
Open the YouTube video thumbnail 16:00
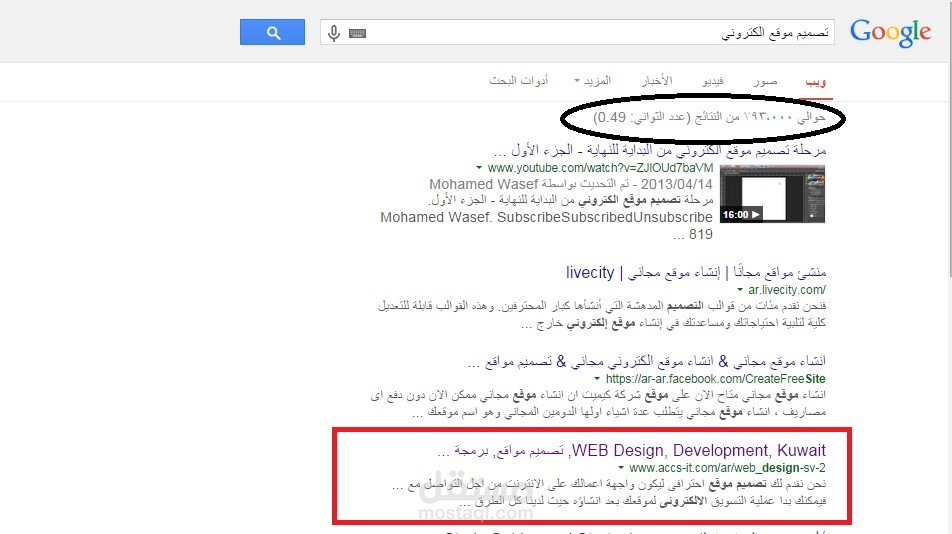click(x=772, y=194)
